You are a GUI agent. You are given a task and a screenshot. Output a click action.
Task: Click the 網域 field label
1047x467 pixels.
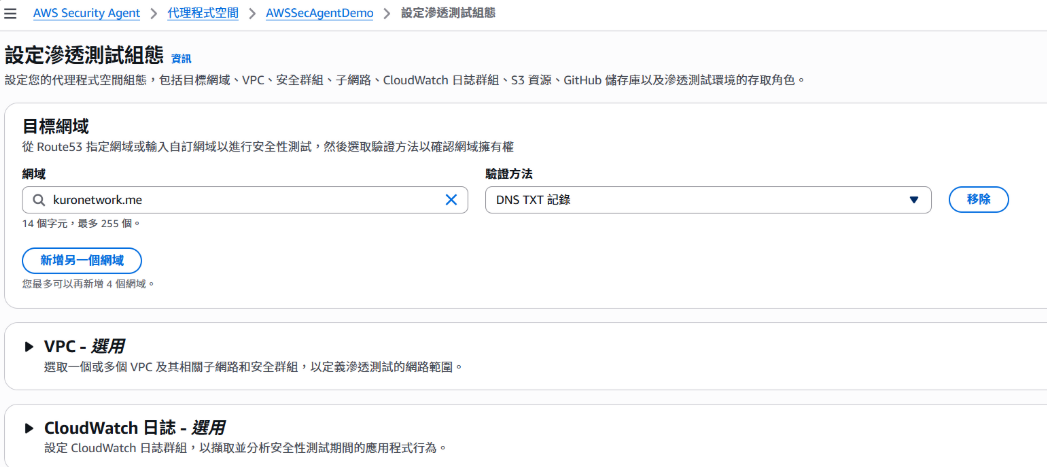coord(33,174)
